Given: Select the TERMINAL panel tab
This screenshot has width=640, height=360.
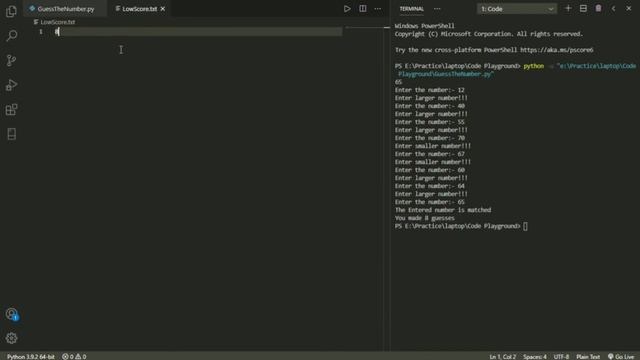Looking at the screenshot, I should [x=411, y=9].
